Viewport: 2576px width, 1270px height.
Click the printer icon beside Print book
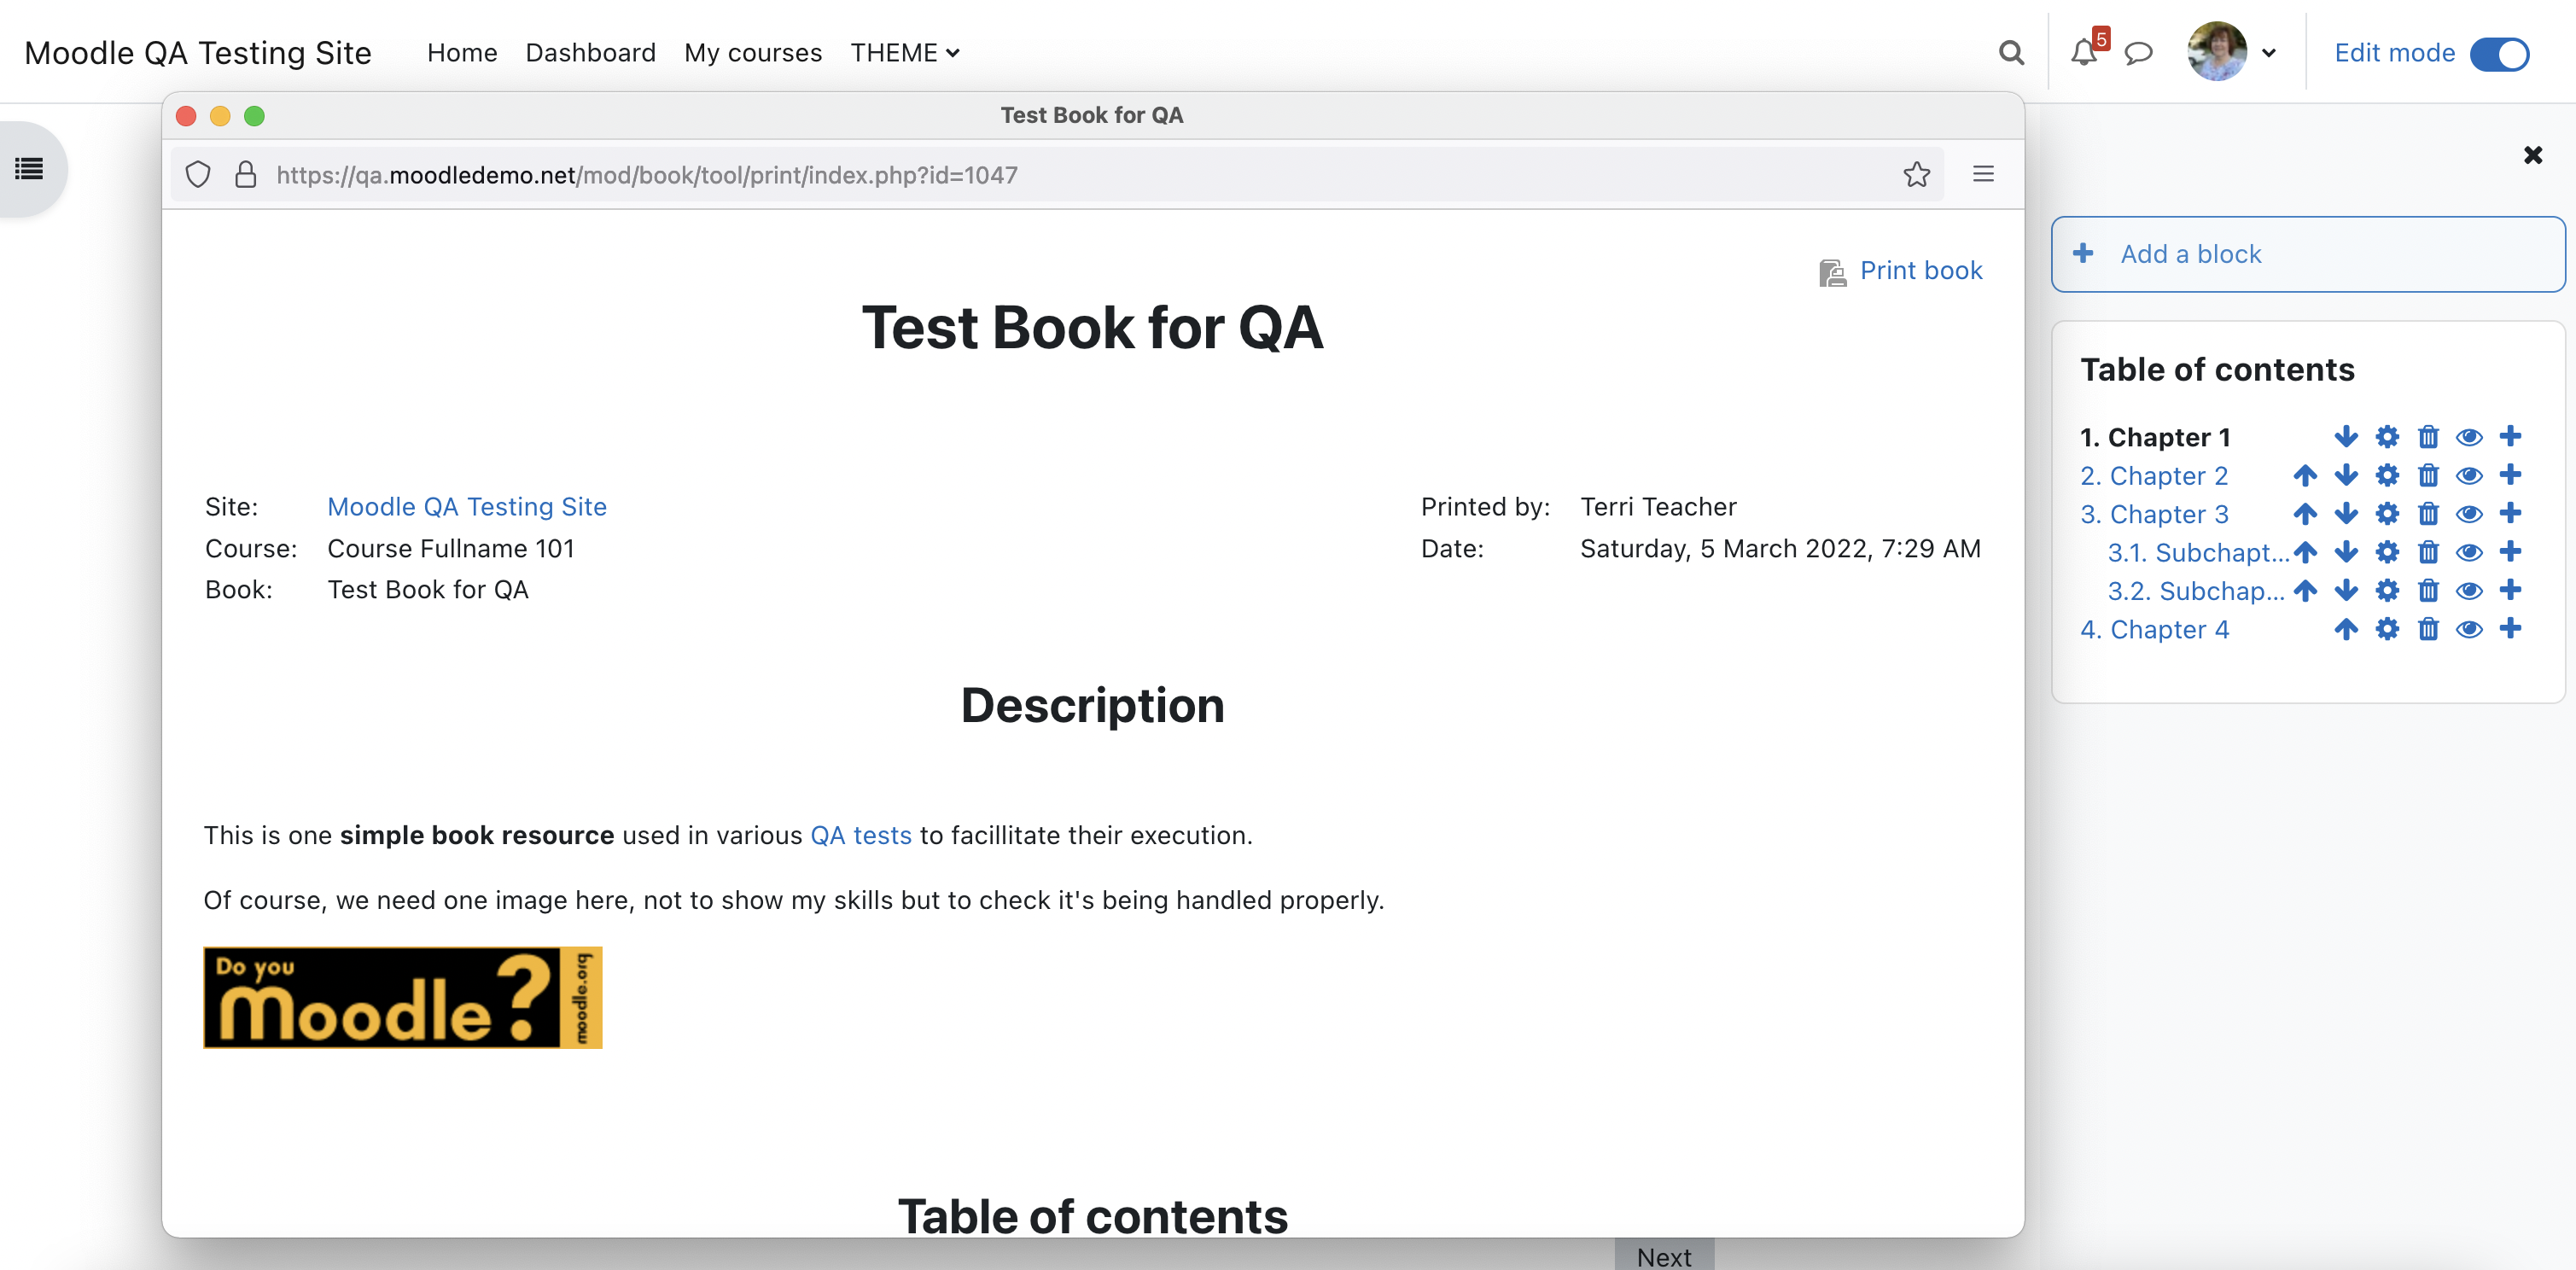click(x=1832, y=272)
